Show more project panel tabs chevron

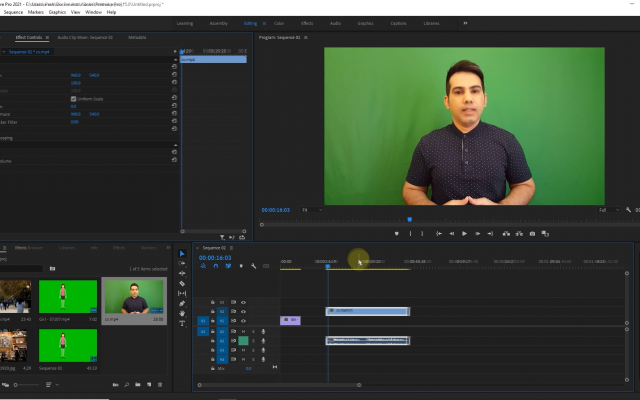pyautogui.click(x=168, y=248)
